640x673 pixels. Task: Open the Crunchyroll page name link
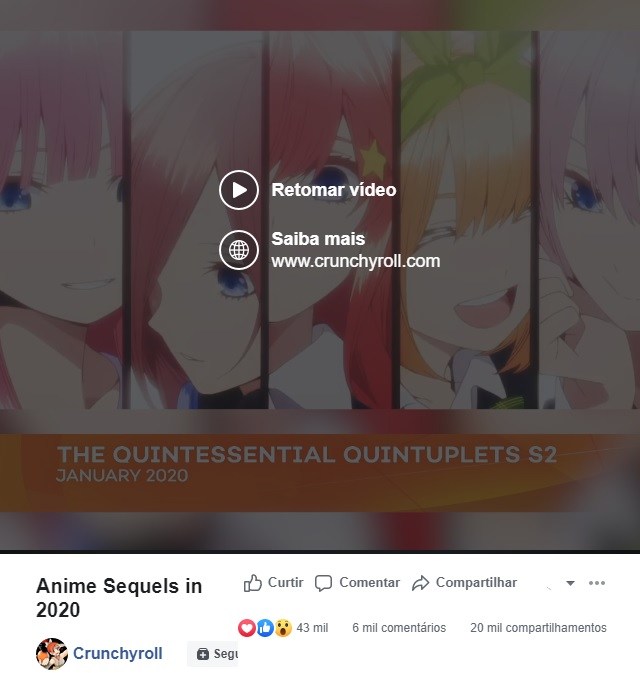(x=118, y=653)
